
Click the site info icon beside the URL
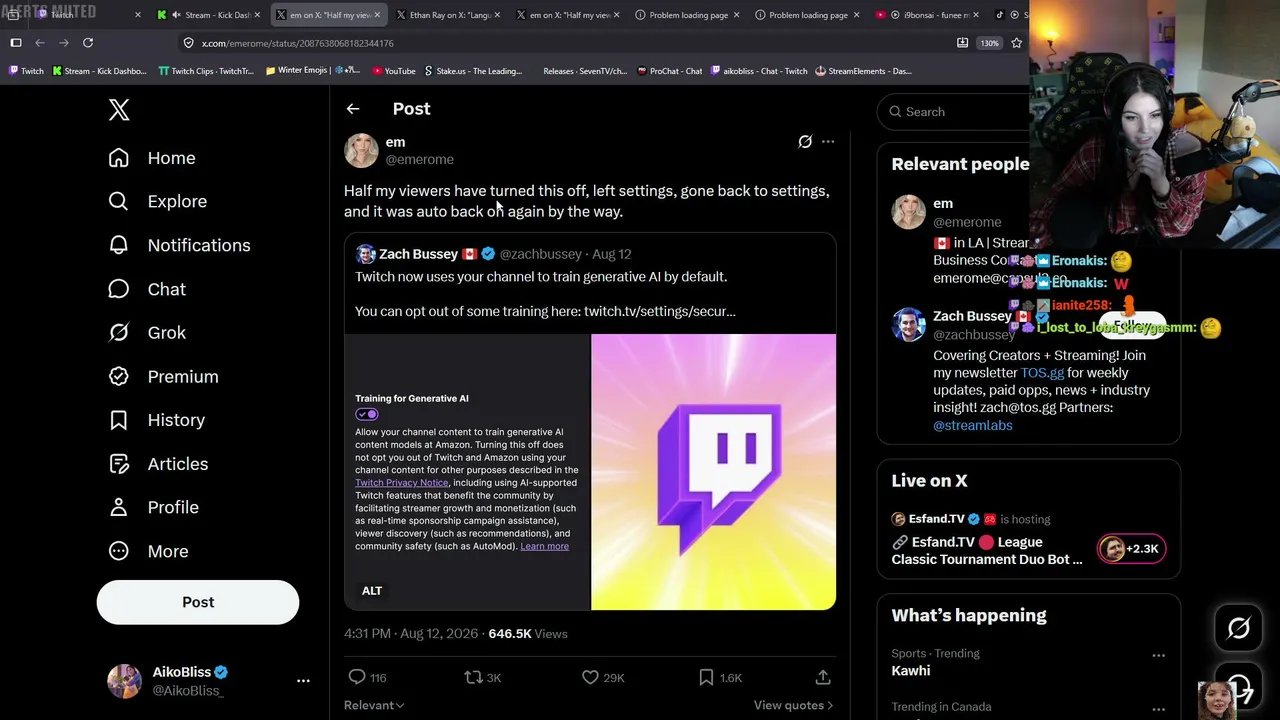pyautogui.click(x=188, y=43)
